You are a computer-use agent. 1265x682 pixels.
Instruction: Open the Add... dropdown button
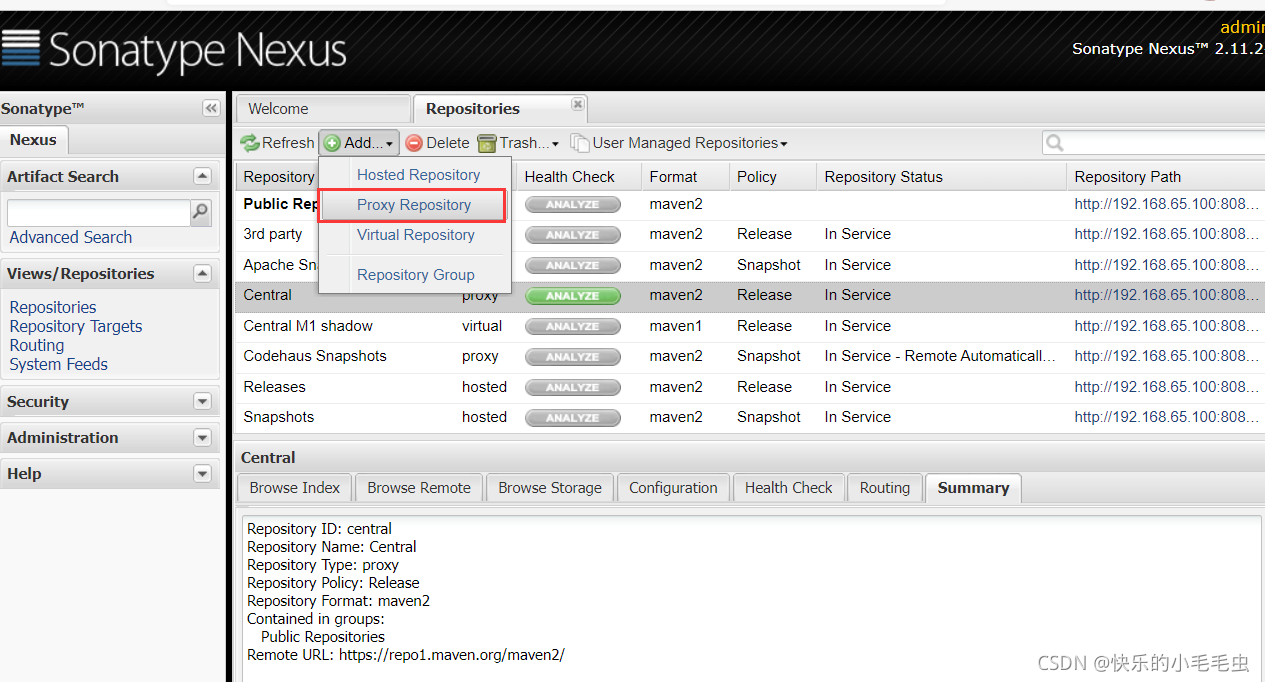[x=359, y=143]
